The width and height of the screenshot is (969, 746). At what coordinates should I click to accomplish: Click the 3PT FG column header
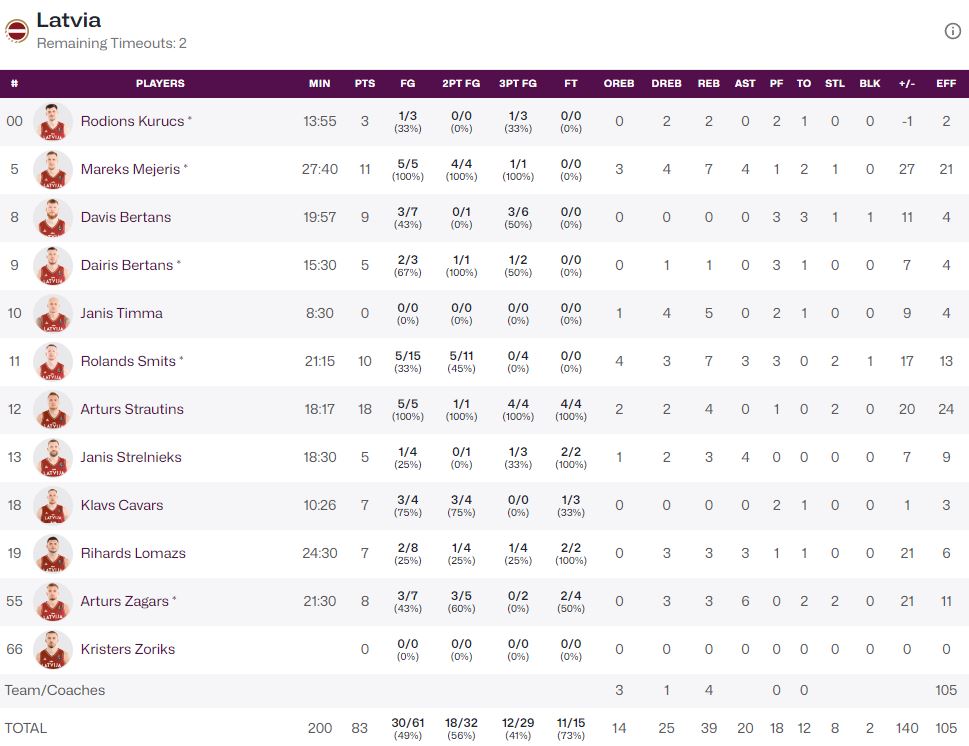[x=518, y=84]
